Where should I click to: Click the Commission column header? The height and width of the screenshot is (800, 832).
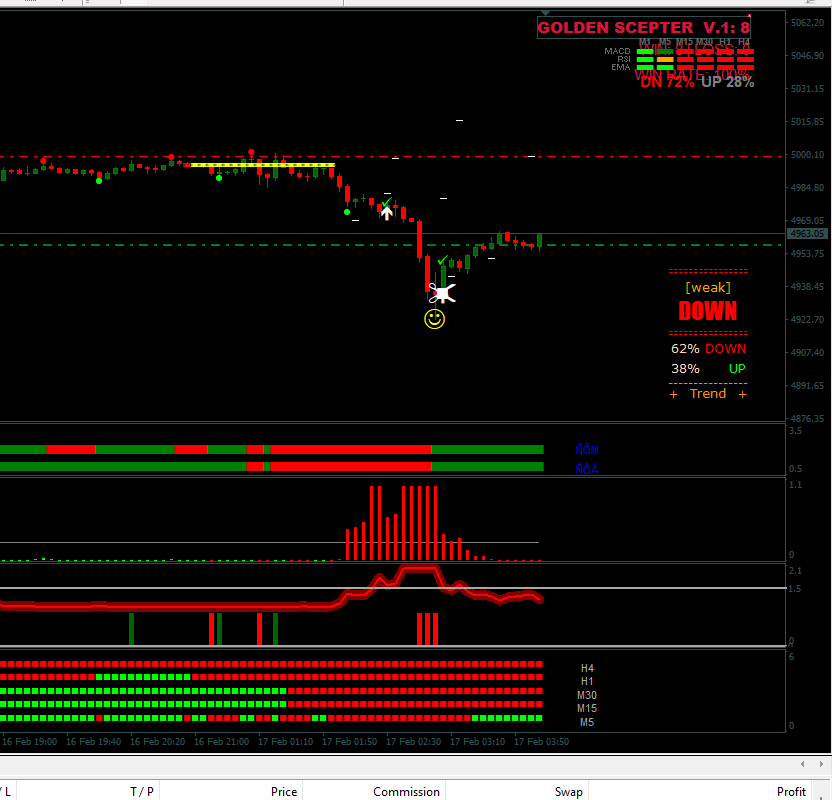coord(406,791)
